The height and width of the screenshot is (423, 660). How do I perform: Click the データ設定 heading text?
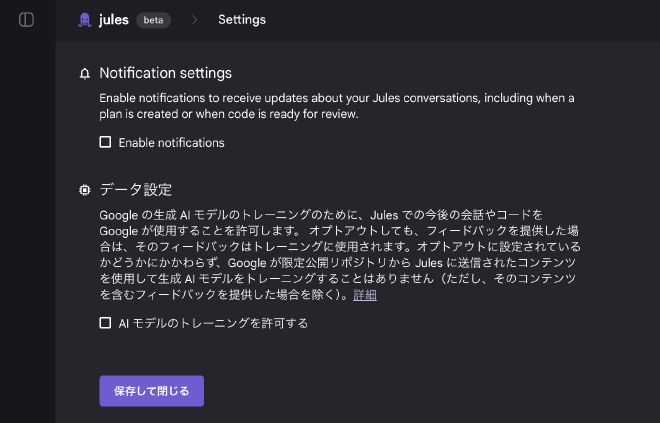(x=136, y=190)
